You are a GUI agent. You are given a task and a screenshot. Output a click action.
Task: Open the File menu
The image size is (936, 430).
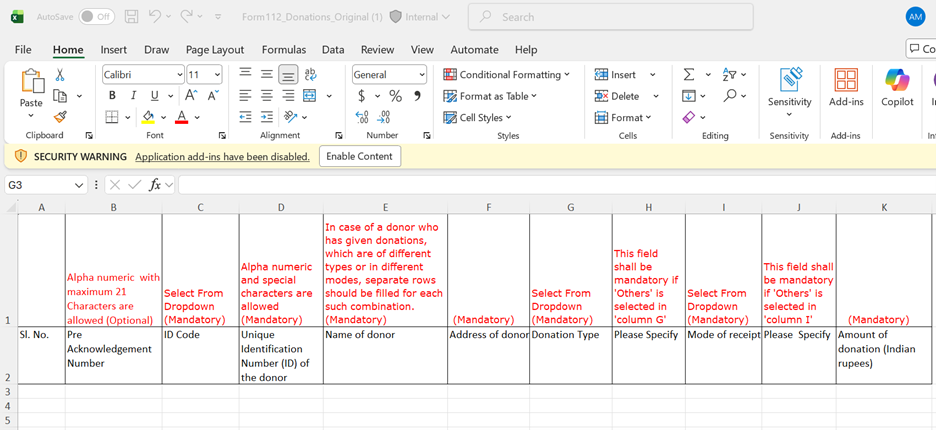[23, 50]
